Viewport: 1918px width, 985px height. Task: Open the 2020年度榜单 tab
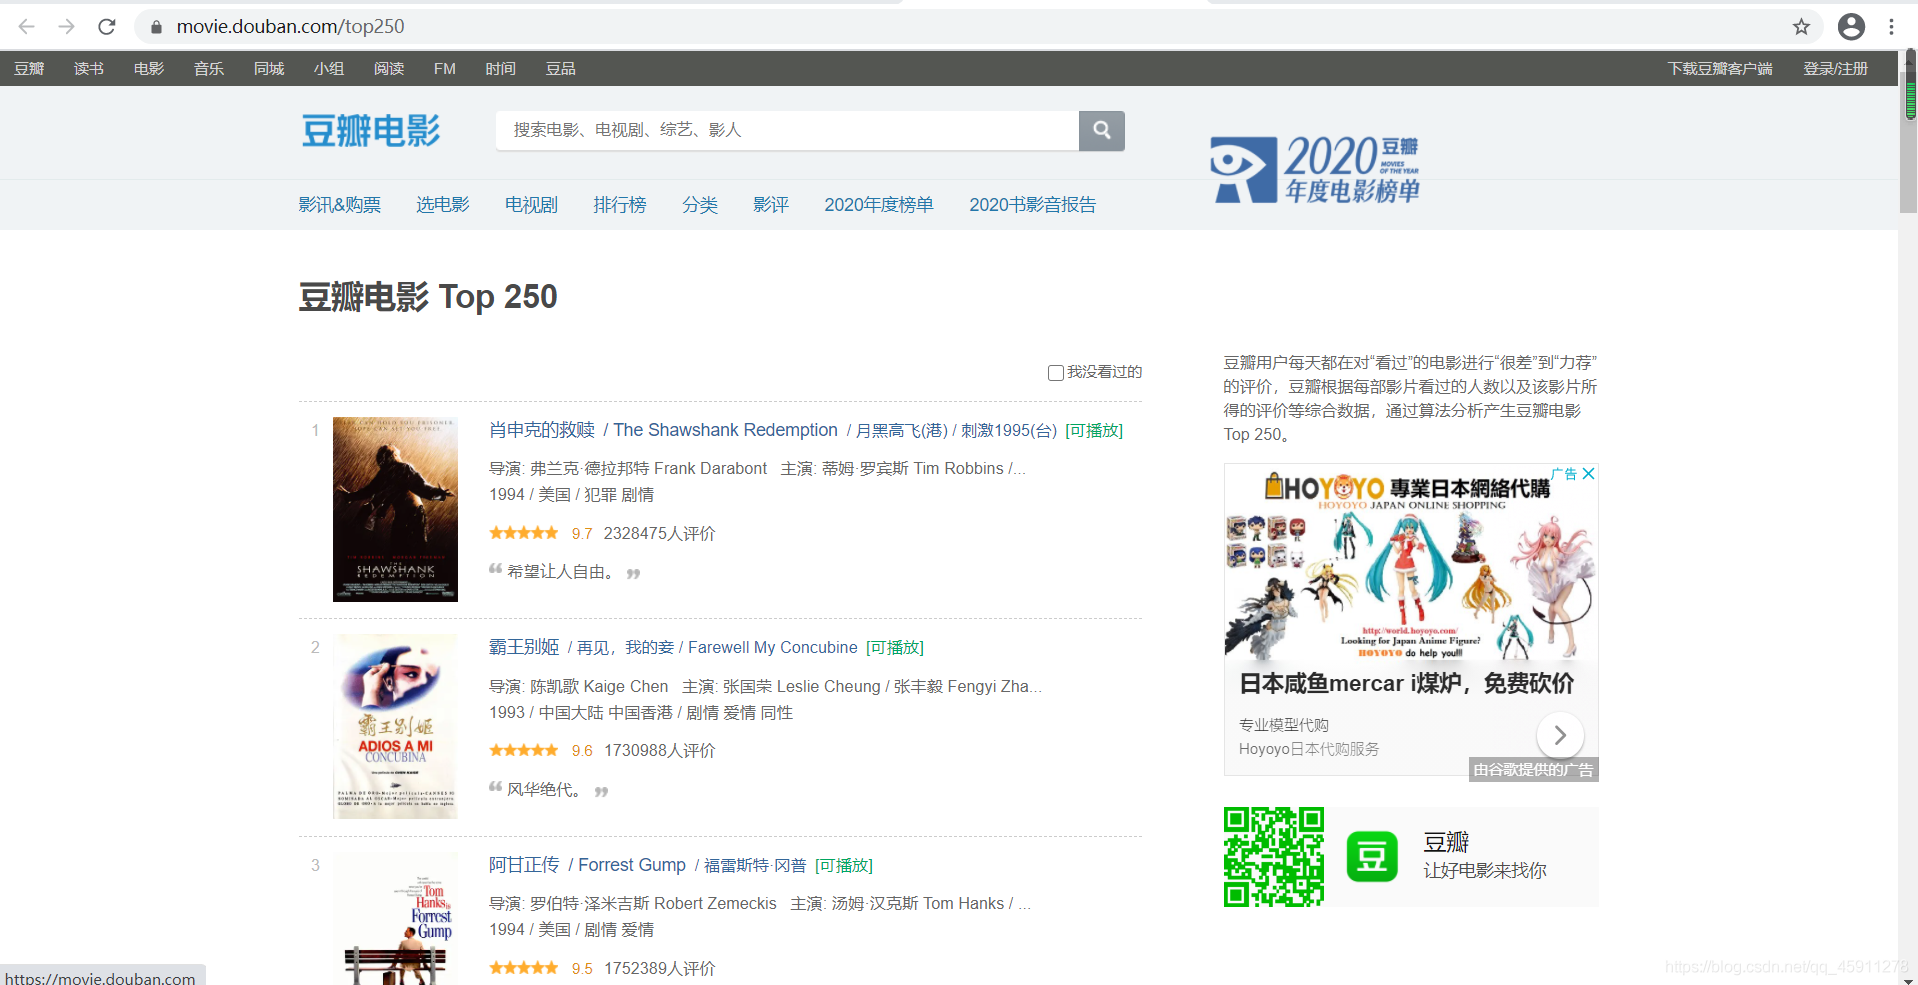(x=879, y=205)
